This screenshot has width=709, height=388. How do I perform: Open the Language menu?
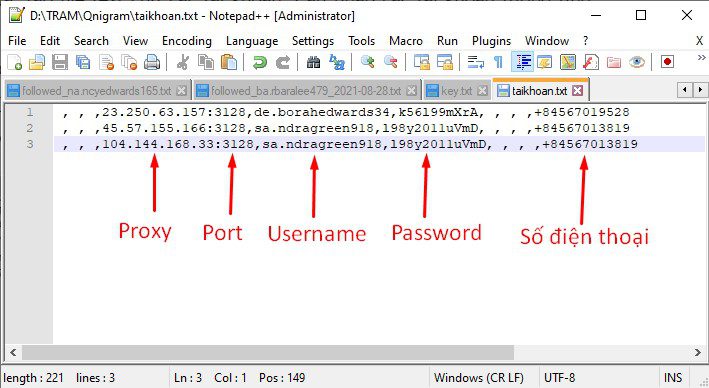click(x=252, y=41)
